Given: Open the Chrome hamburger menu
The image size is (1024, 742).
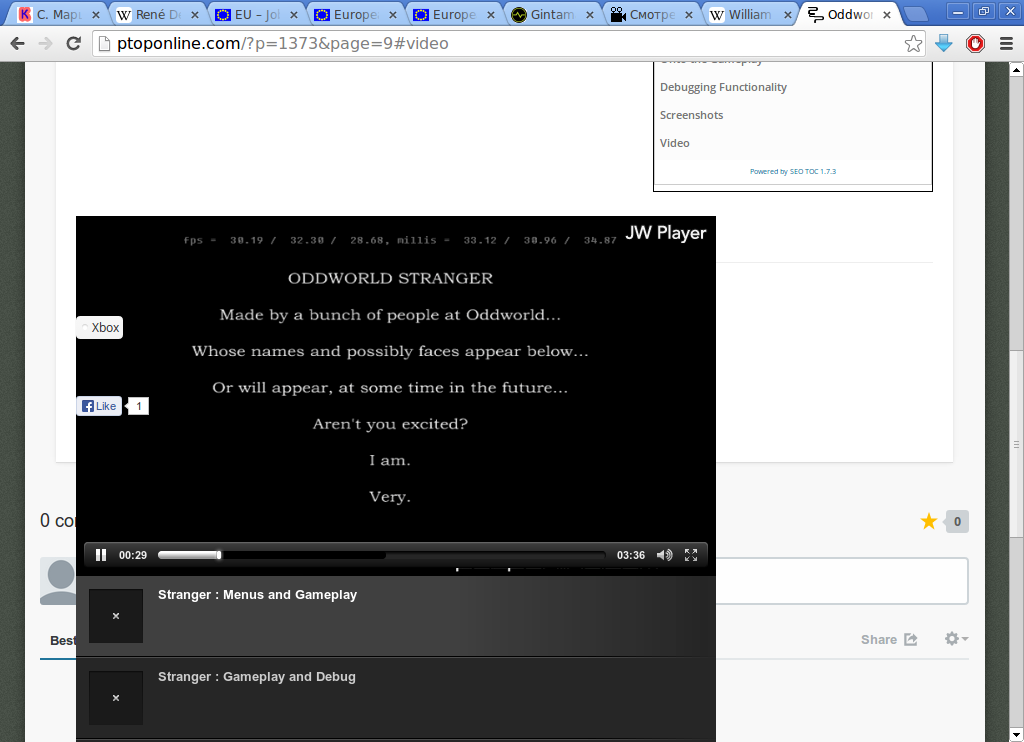Looking at the screenshot, I should [1006, 44].
